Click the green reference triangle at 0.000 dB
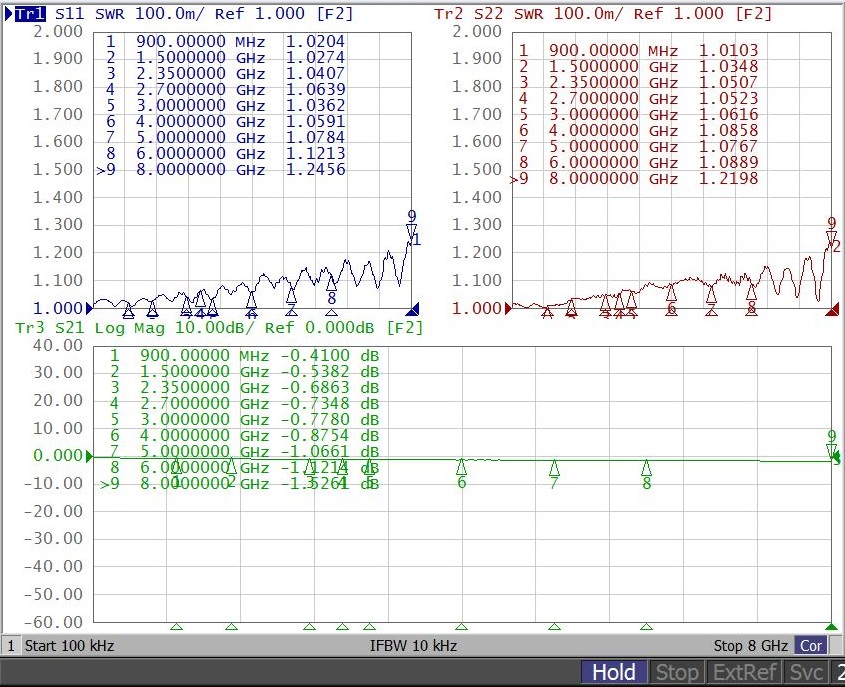This screenshot has height=687, width=845. pos(92,457)
